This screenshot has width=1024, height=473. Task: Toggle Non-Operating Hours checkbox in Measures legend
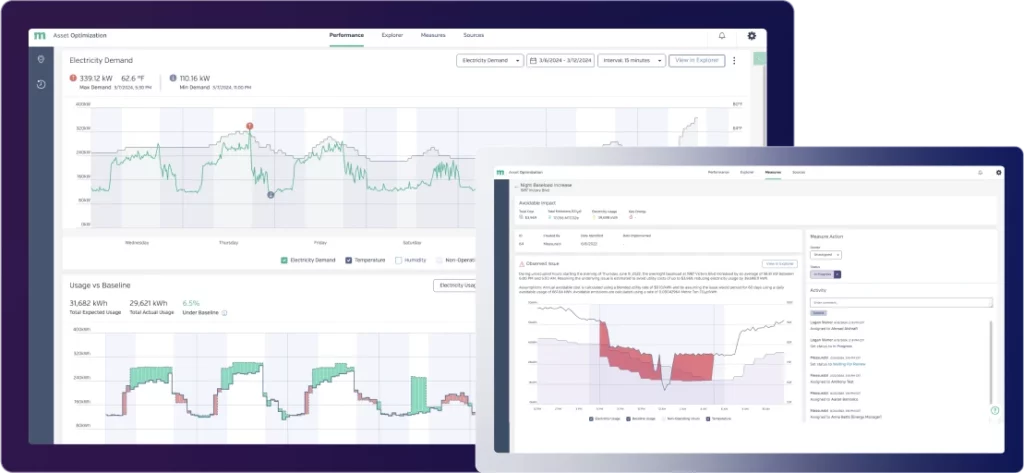click(665, 419)
